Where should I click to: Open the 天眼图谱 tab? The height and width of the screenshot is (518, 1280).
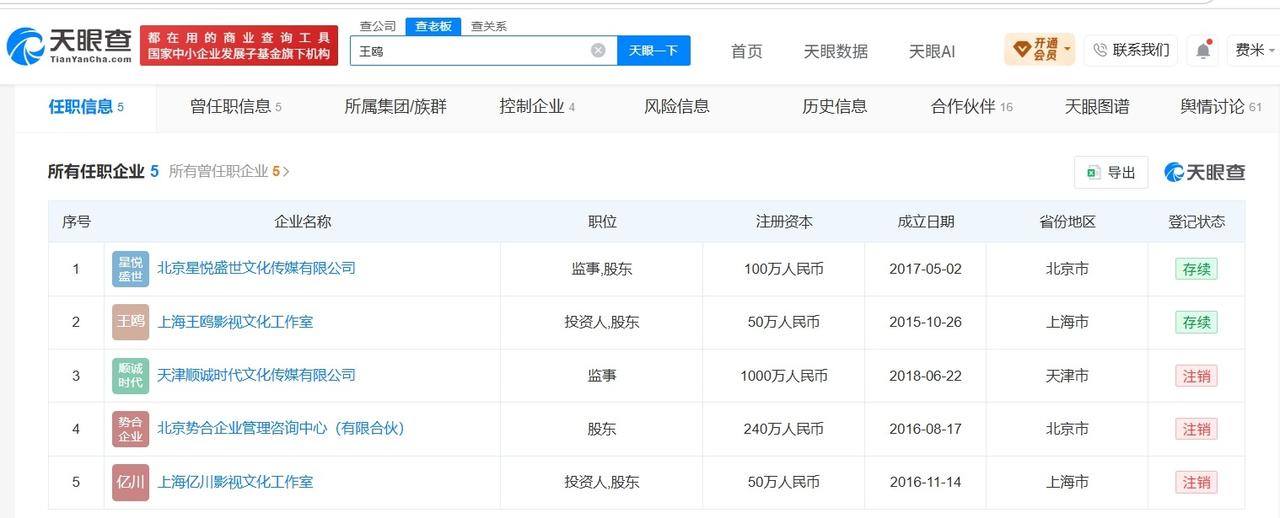(x=1097, y=107)
